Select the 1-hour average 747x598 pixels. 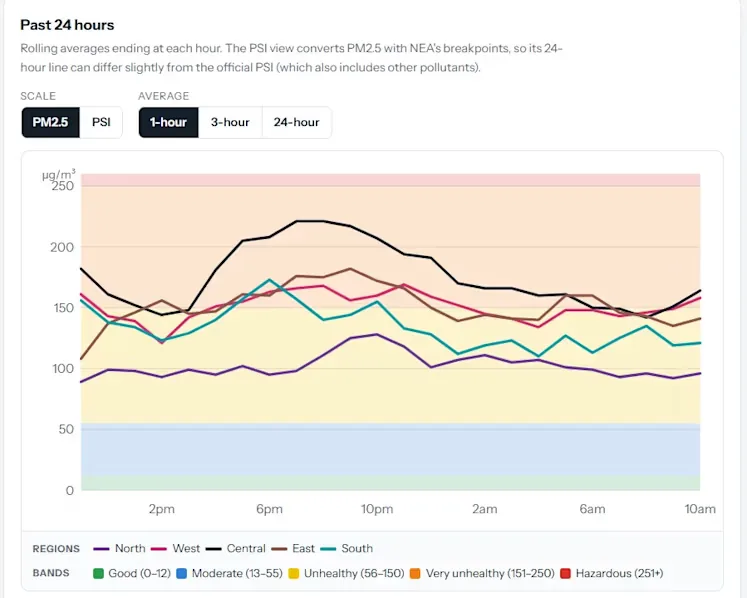point(168,122)
